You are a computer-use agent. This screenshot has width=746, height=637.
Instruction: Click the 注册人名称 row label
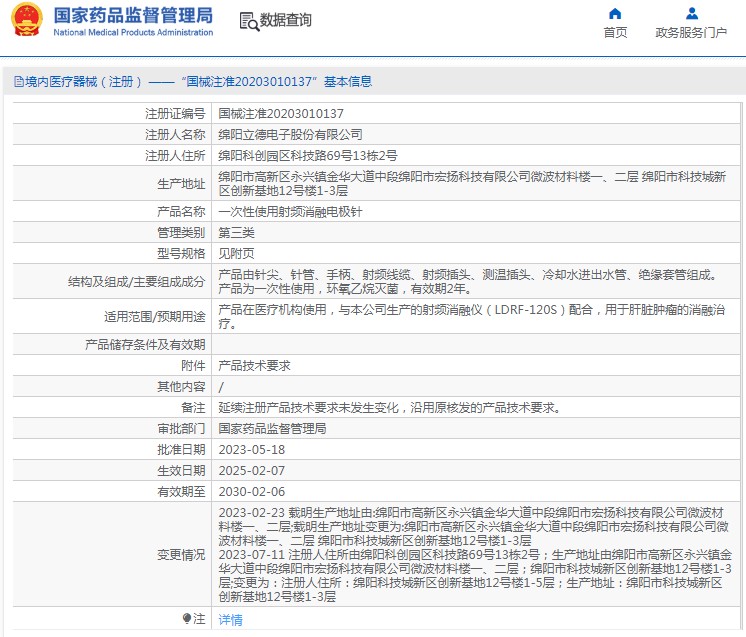175,134
